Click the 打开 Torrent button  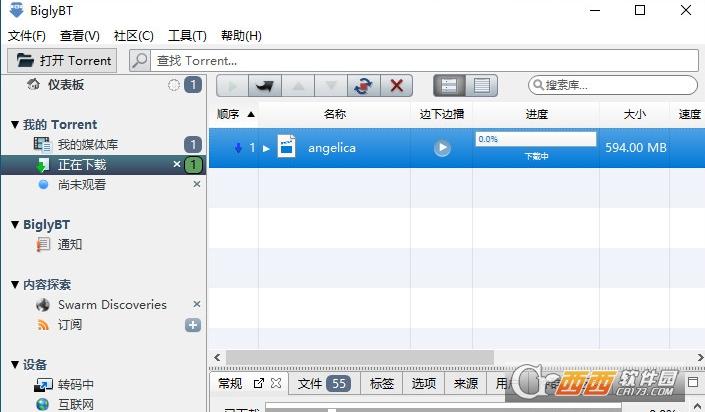[62, 60]
